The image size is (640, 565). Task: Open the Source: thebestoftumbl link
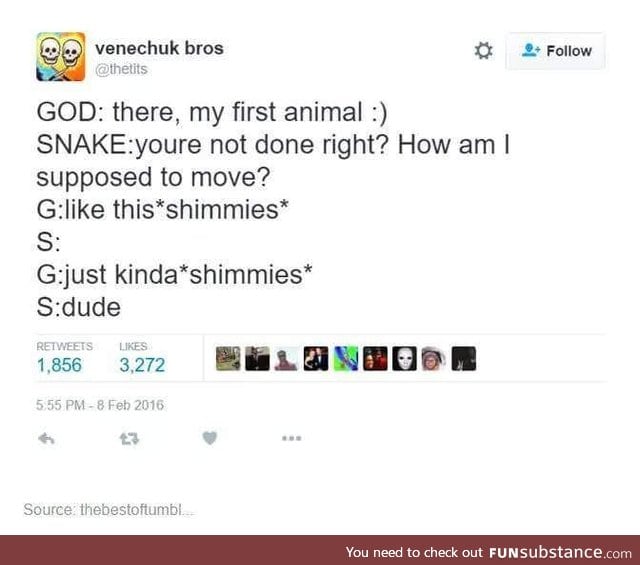(x=109, y=509)
